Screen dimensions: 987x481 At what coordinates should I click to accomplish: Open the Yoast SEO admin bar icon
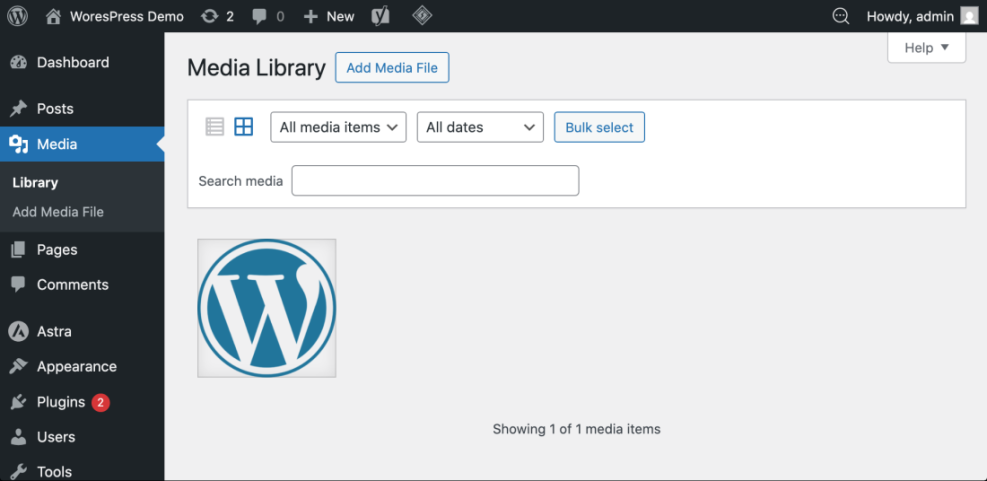click(x=380, y=16)
